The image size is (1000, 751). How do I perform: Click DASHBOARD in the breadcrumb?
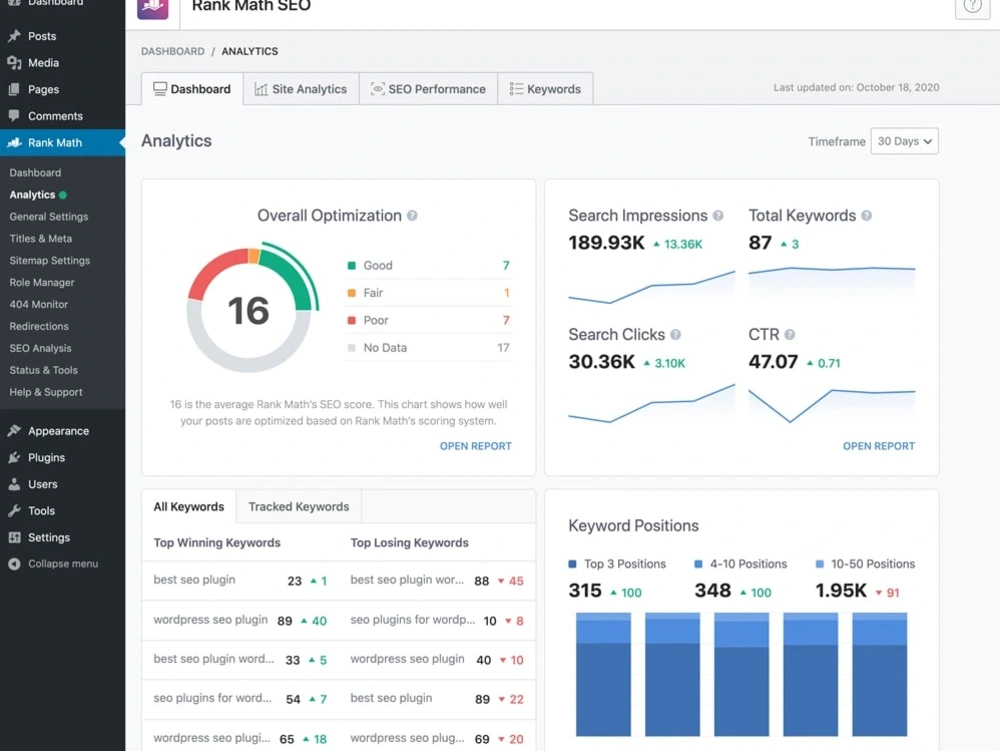(x=173, y=51)
